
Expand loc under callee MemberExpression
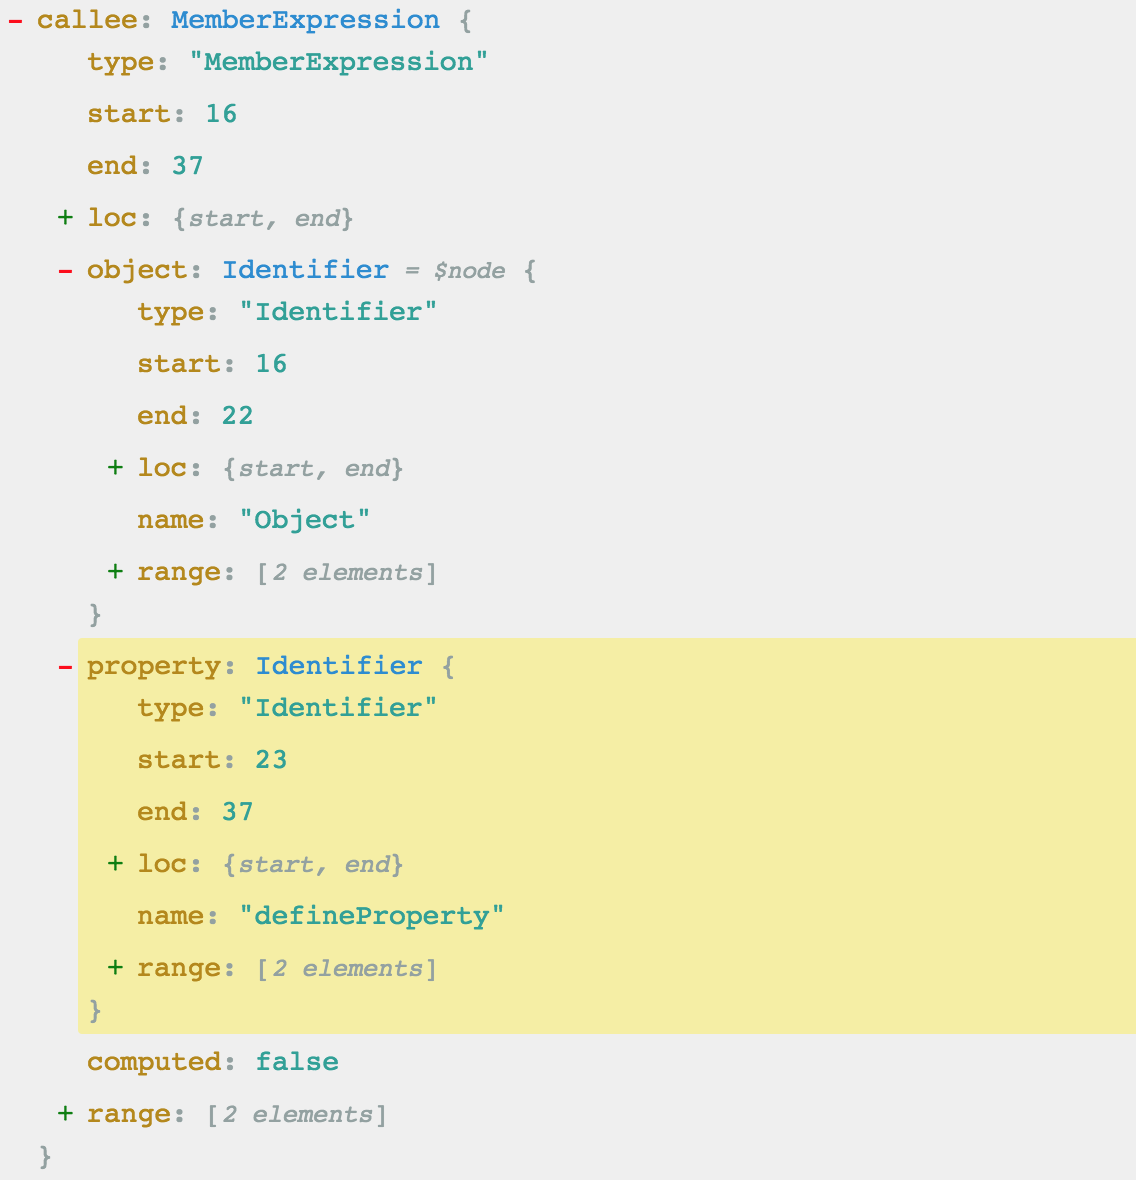65,217
